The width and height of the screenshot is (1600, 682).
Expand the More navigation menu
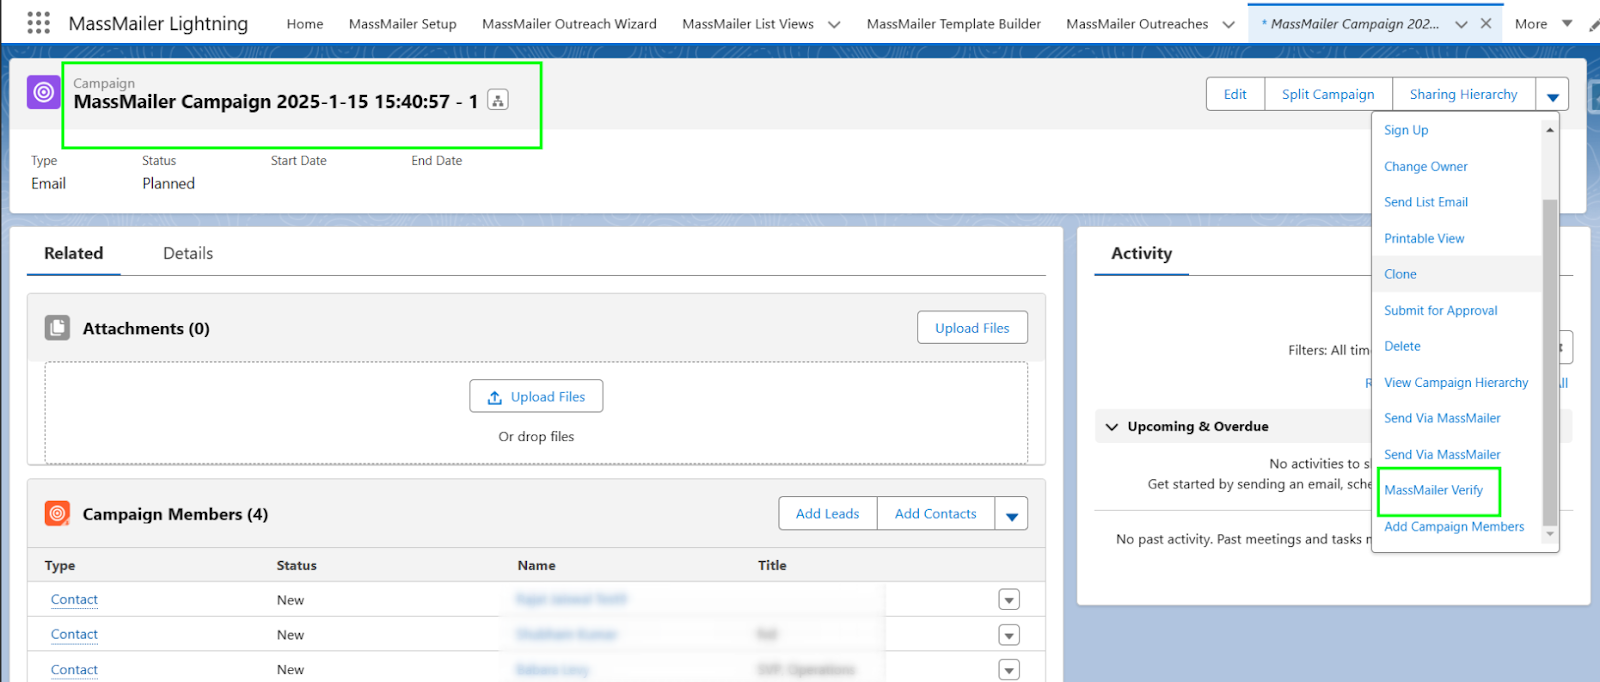click(x=1543, y=24)
